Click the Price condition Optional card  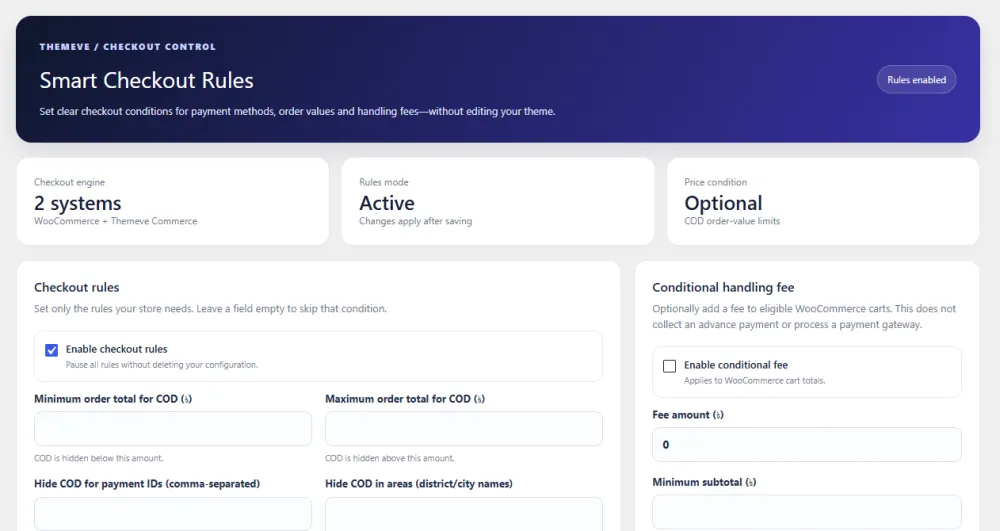[823, 201]
